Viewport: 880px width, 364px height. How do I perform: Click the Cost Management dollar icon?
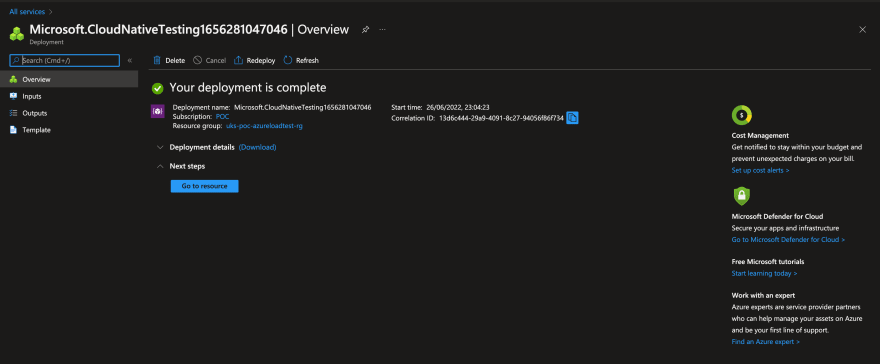[741, 115]
